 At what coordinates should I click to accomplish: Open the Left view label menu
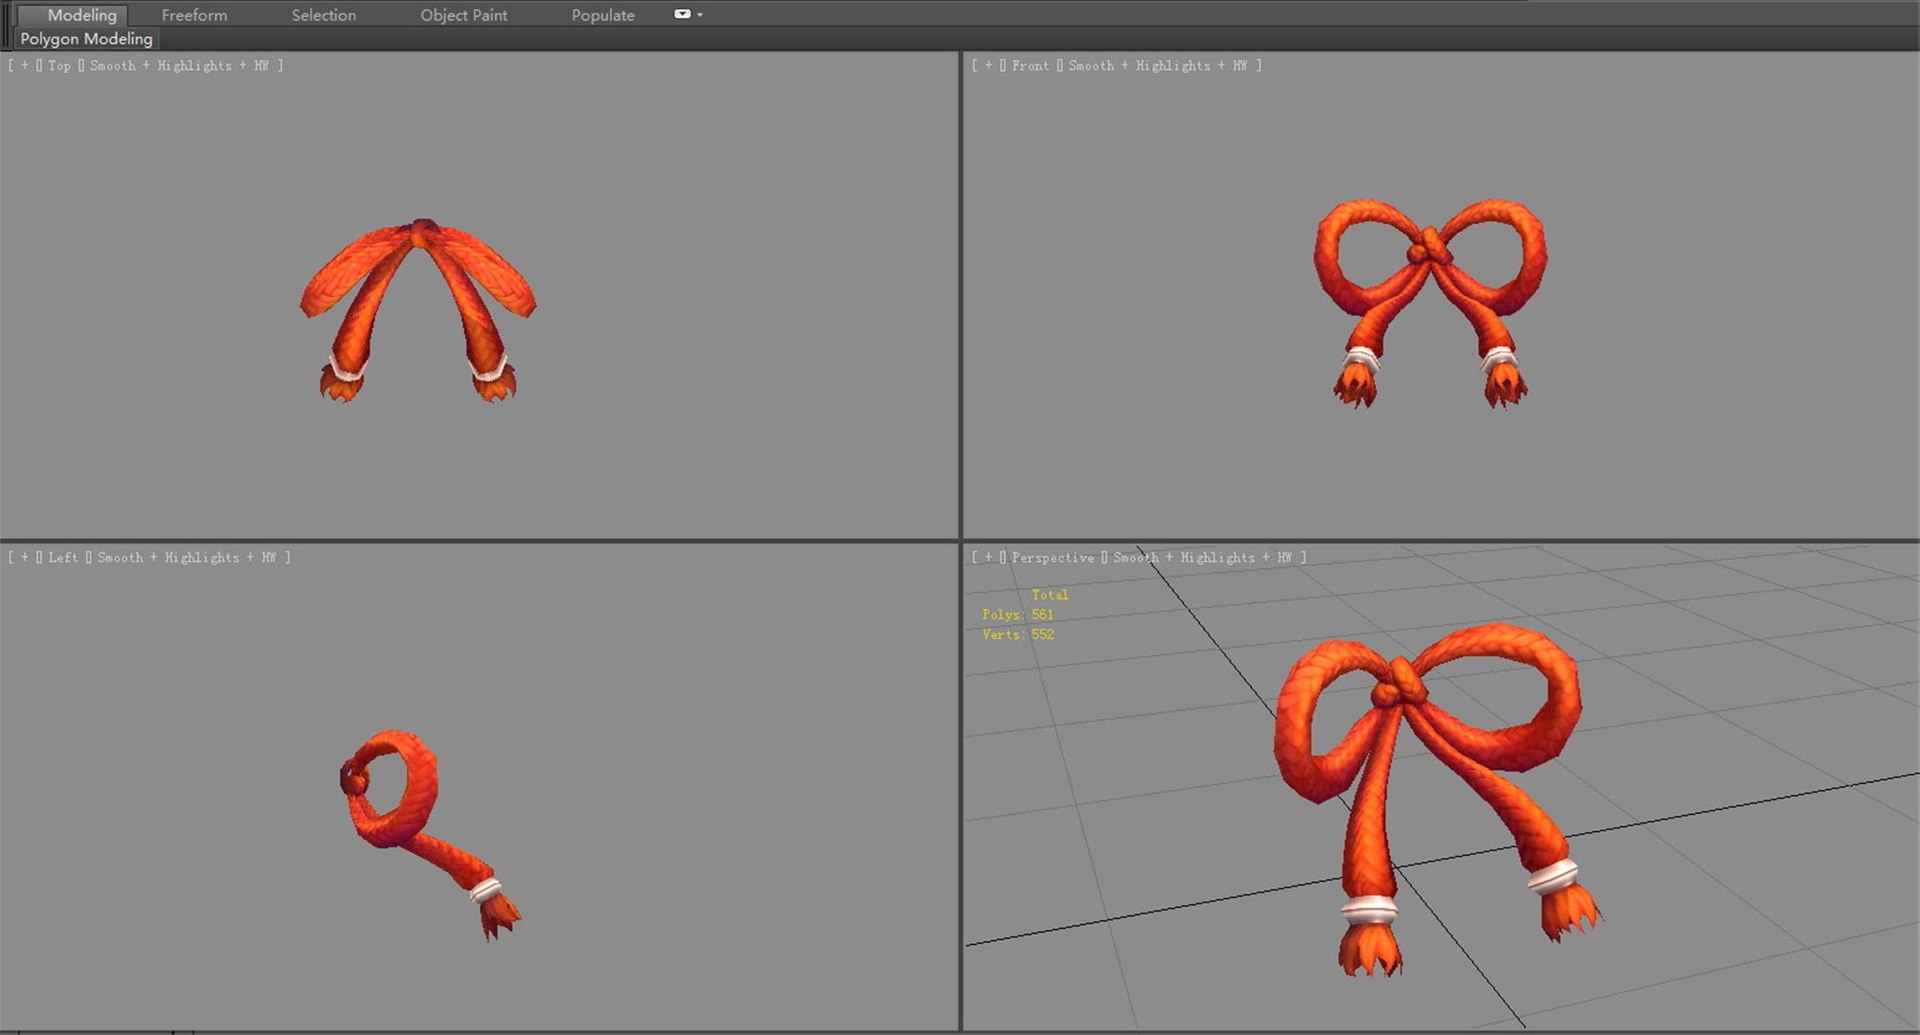(62, 557)
